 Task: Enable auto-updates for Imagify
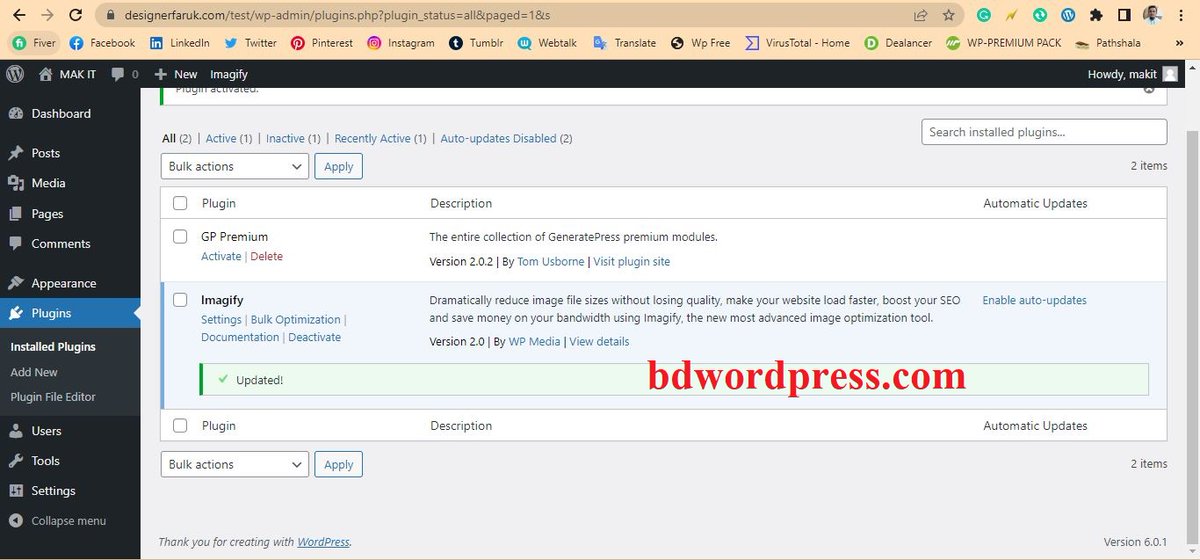[x=1034, y=300]
